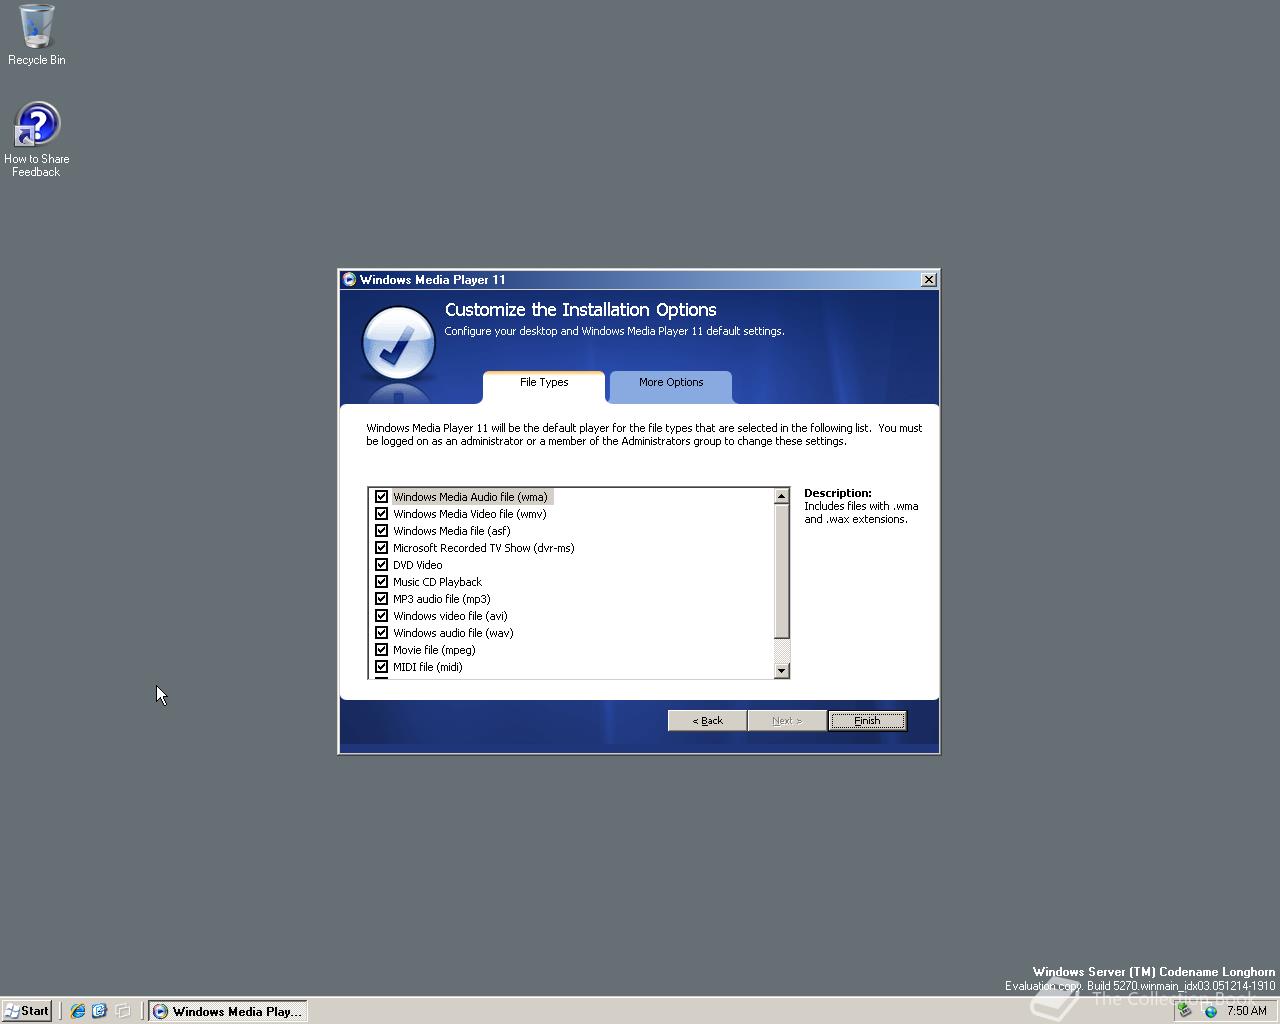Open the How to Share Feedback shortcut
This screenshot has width=1280, height=1024.
click(37, 140)
